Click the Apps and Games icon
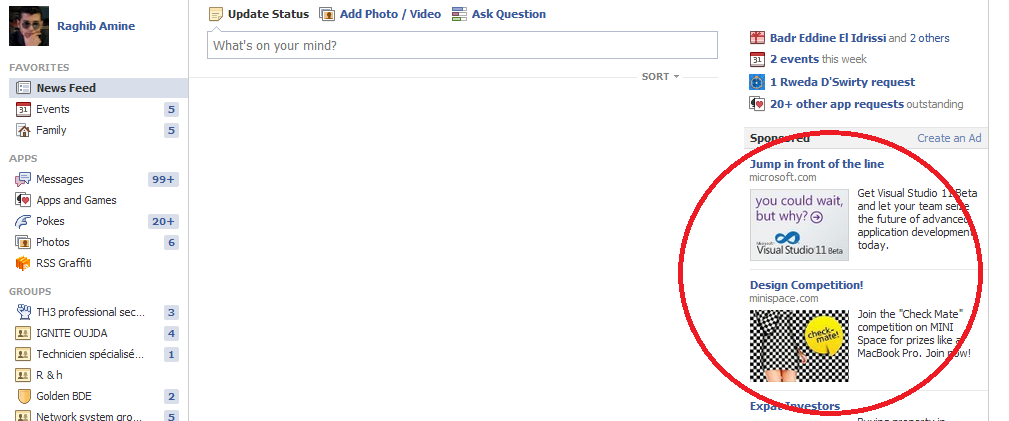The height and width of the screenshot is (421, 1009). [23, 200]
